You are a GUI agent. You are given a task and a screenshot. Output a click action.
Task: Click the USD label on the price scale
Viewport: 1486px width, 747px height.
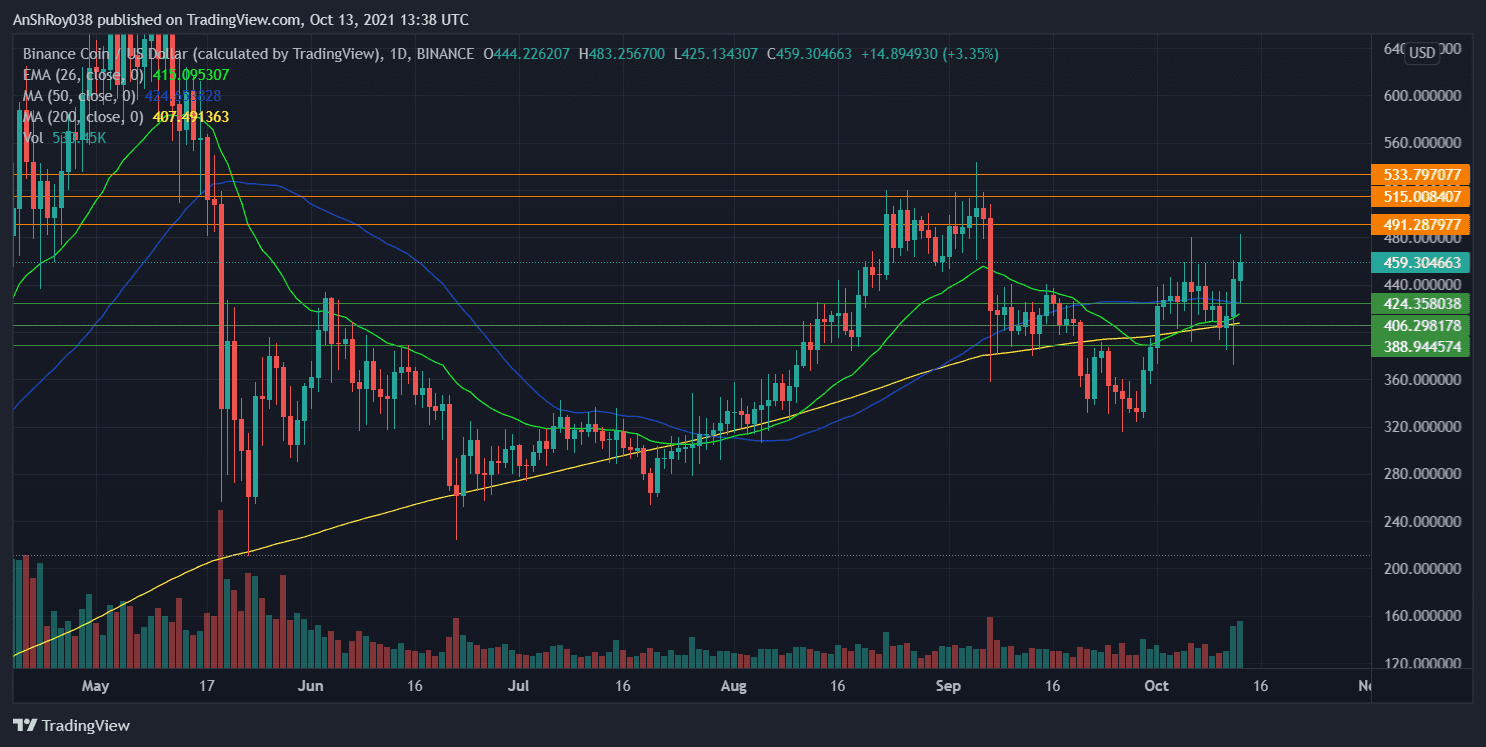1421,53
